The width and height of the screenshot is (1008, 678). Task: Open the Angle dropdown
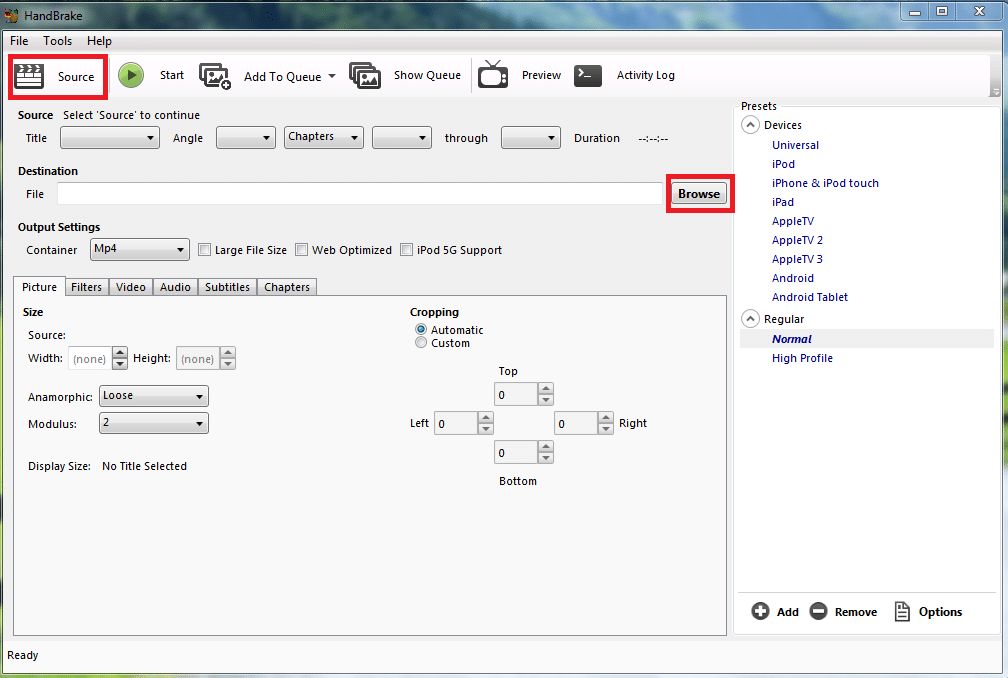(x=246, y=138)
